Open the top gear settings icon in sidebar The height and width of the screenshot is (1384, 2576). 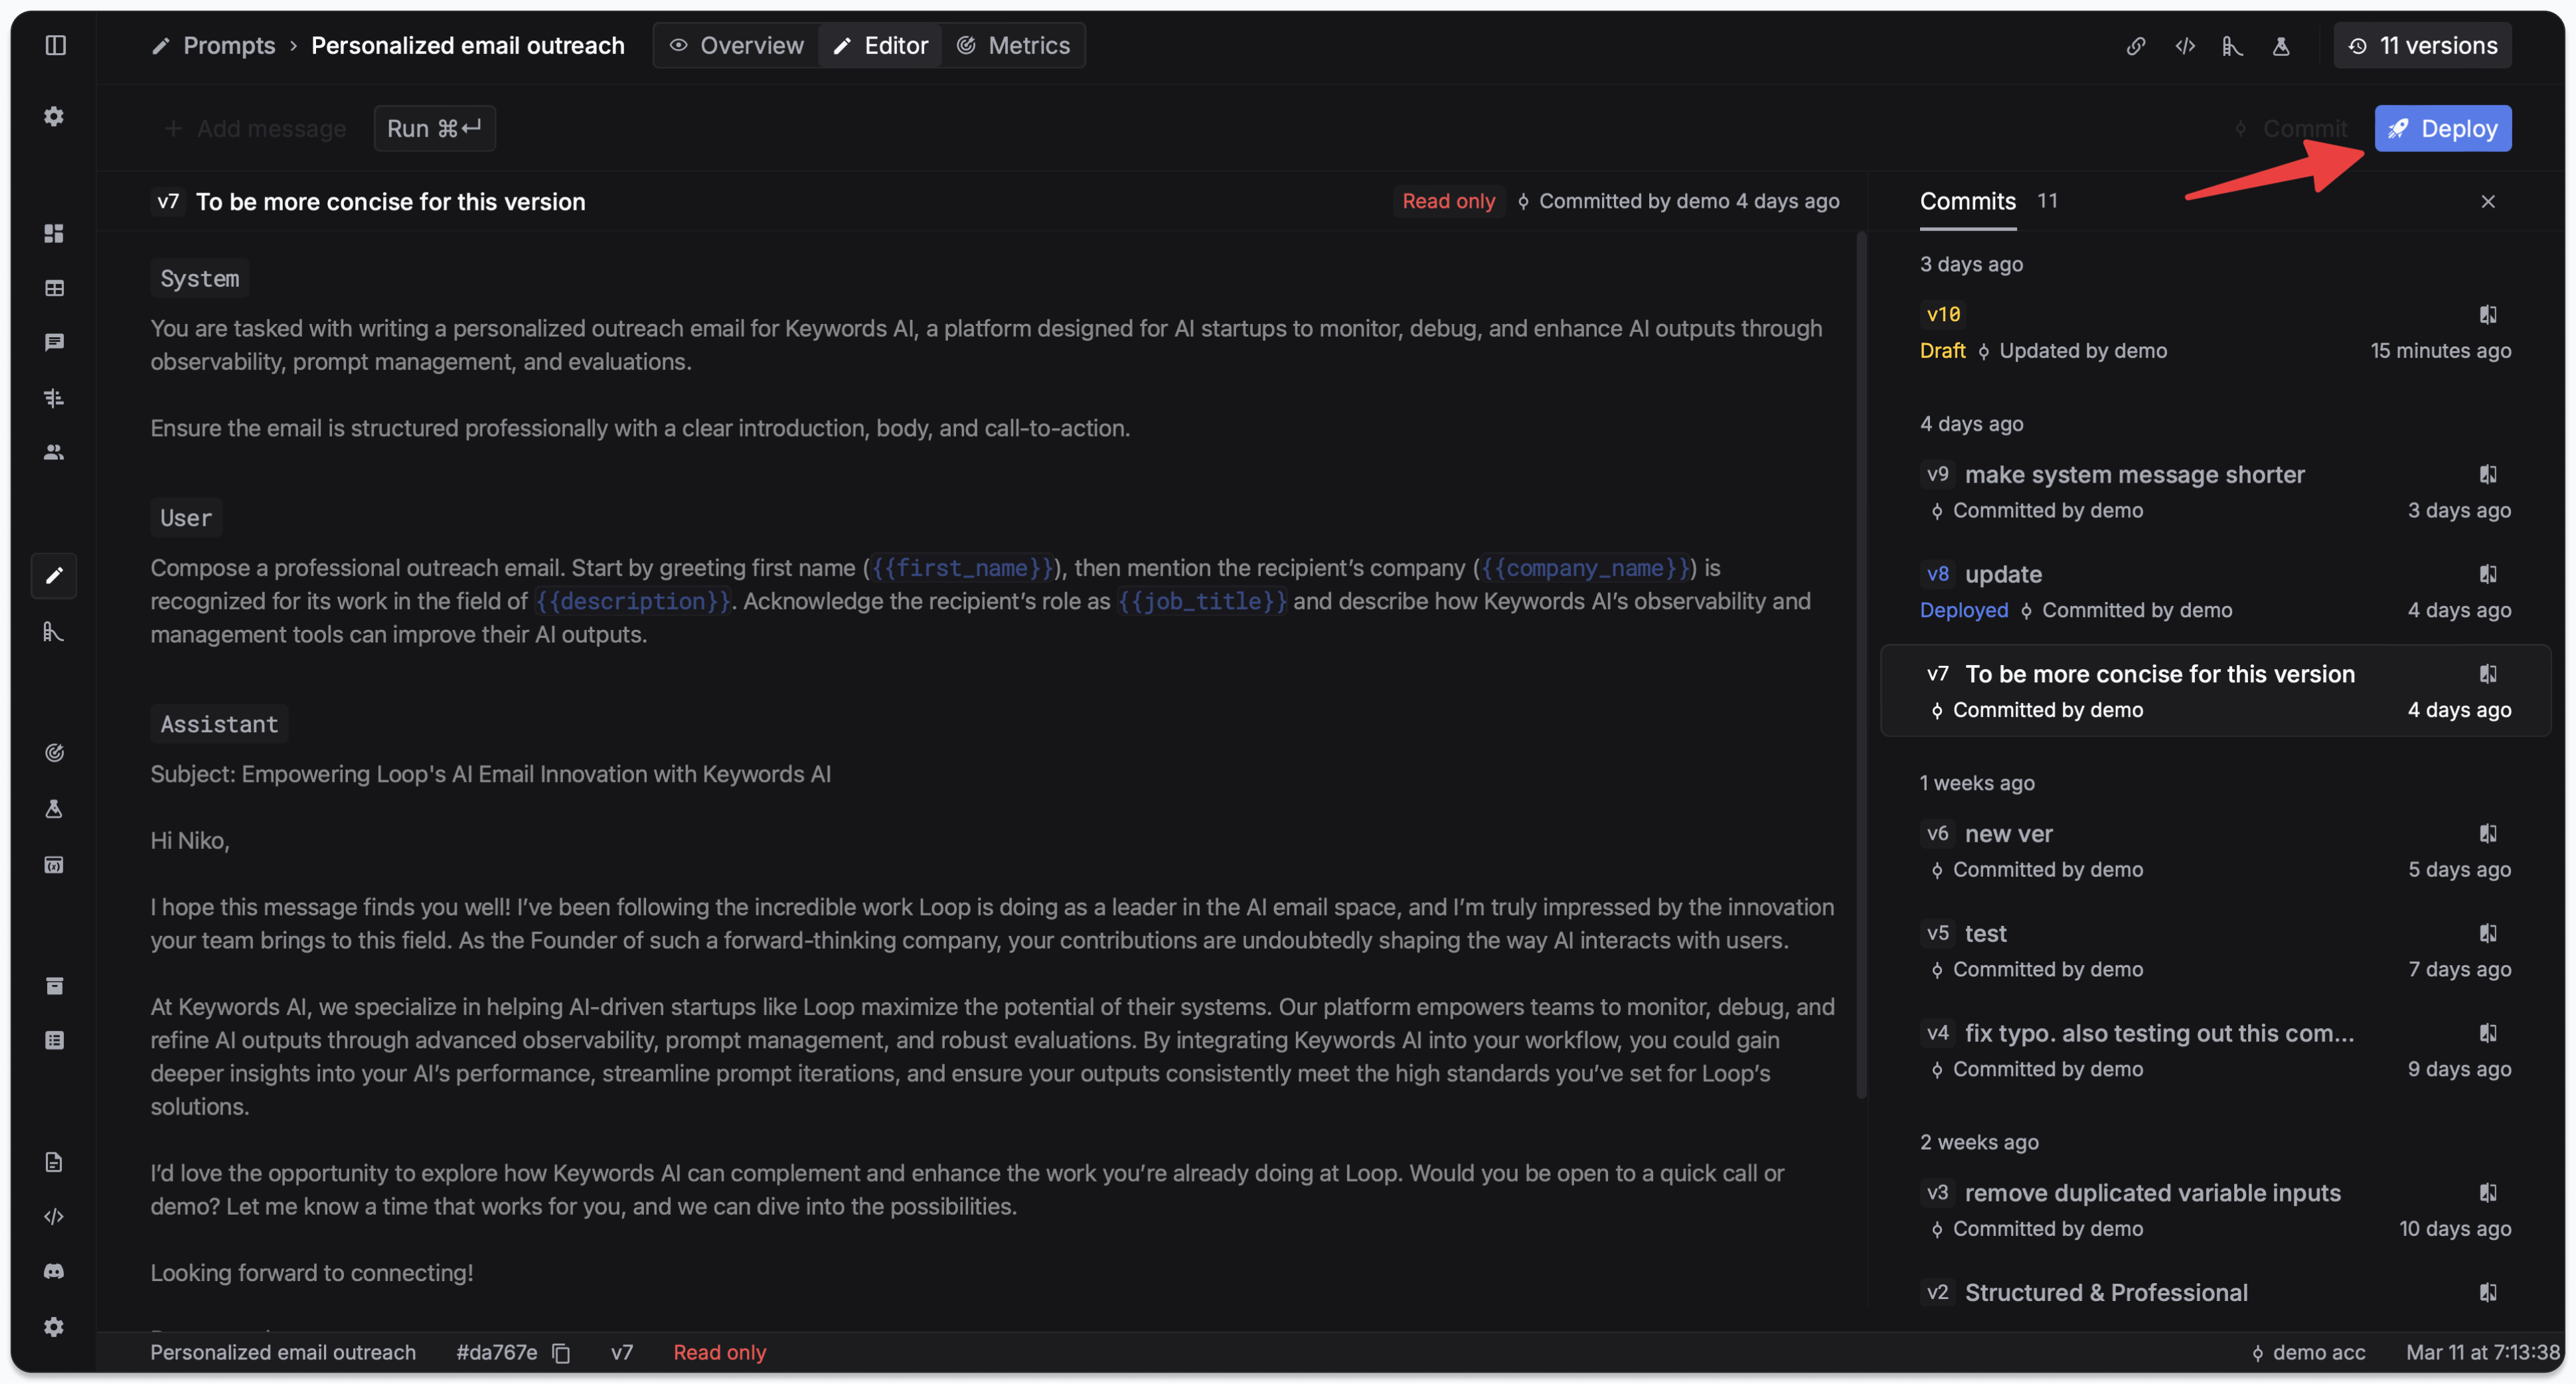click(54, 116)
